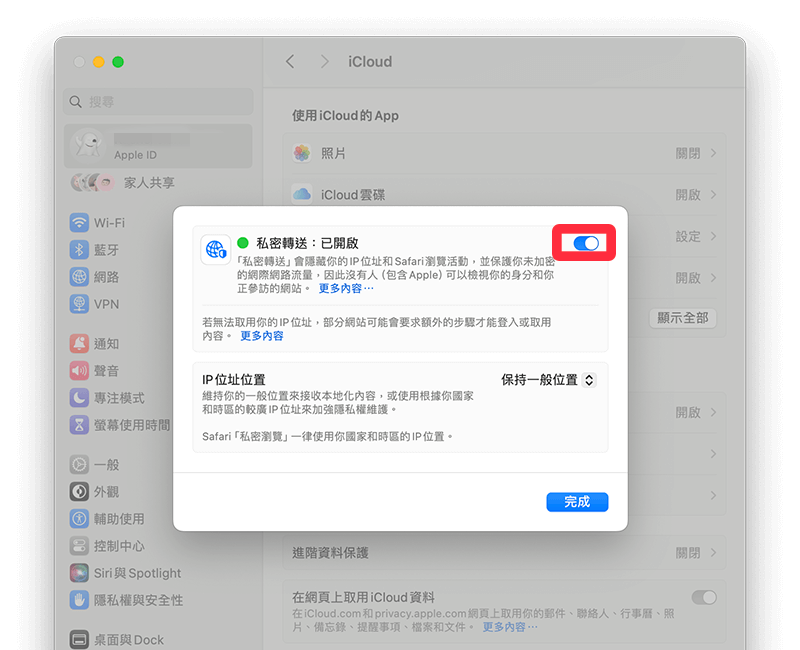The image size is (800, 650).
Task: Open 聲音 speaker icon in sidebar
Action: 79,371
